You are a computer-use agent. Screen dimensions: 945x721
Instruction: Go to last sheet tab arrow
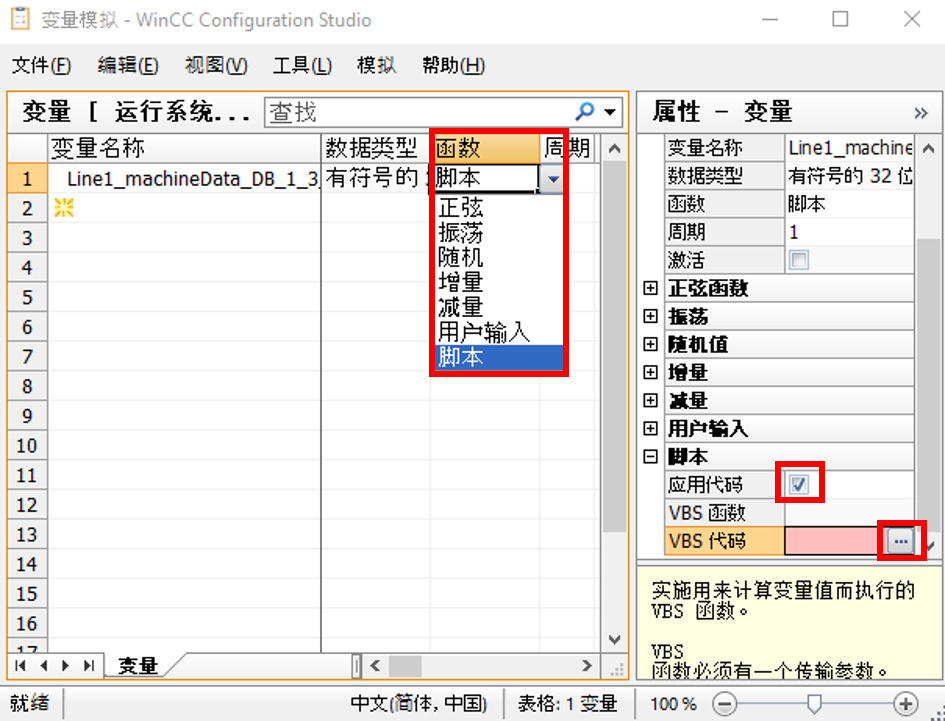tap(89, 666)
